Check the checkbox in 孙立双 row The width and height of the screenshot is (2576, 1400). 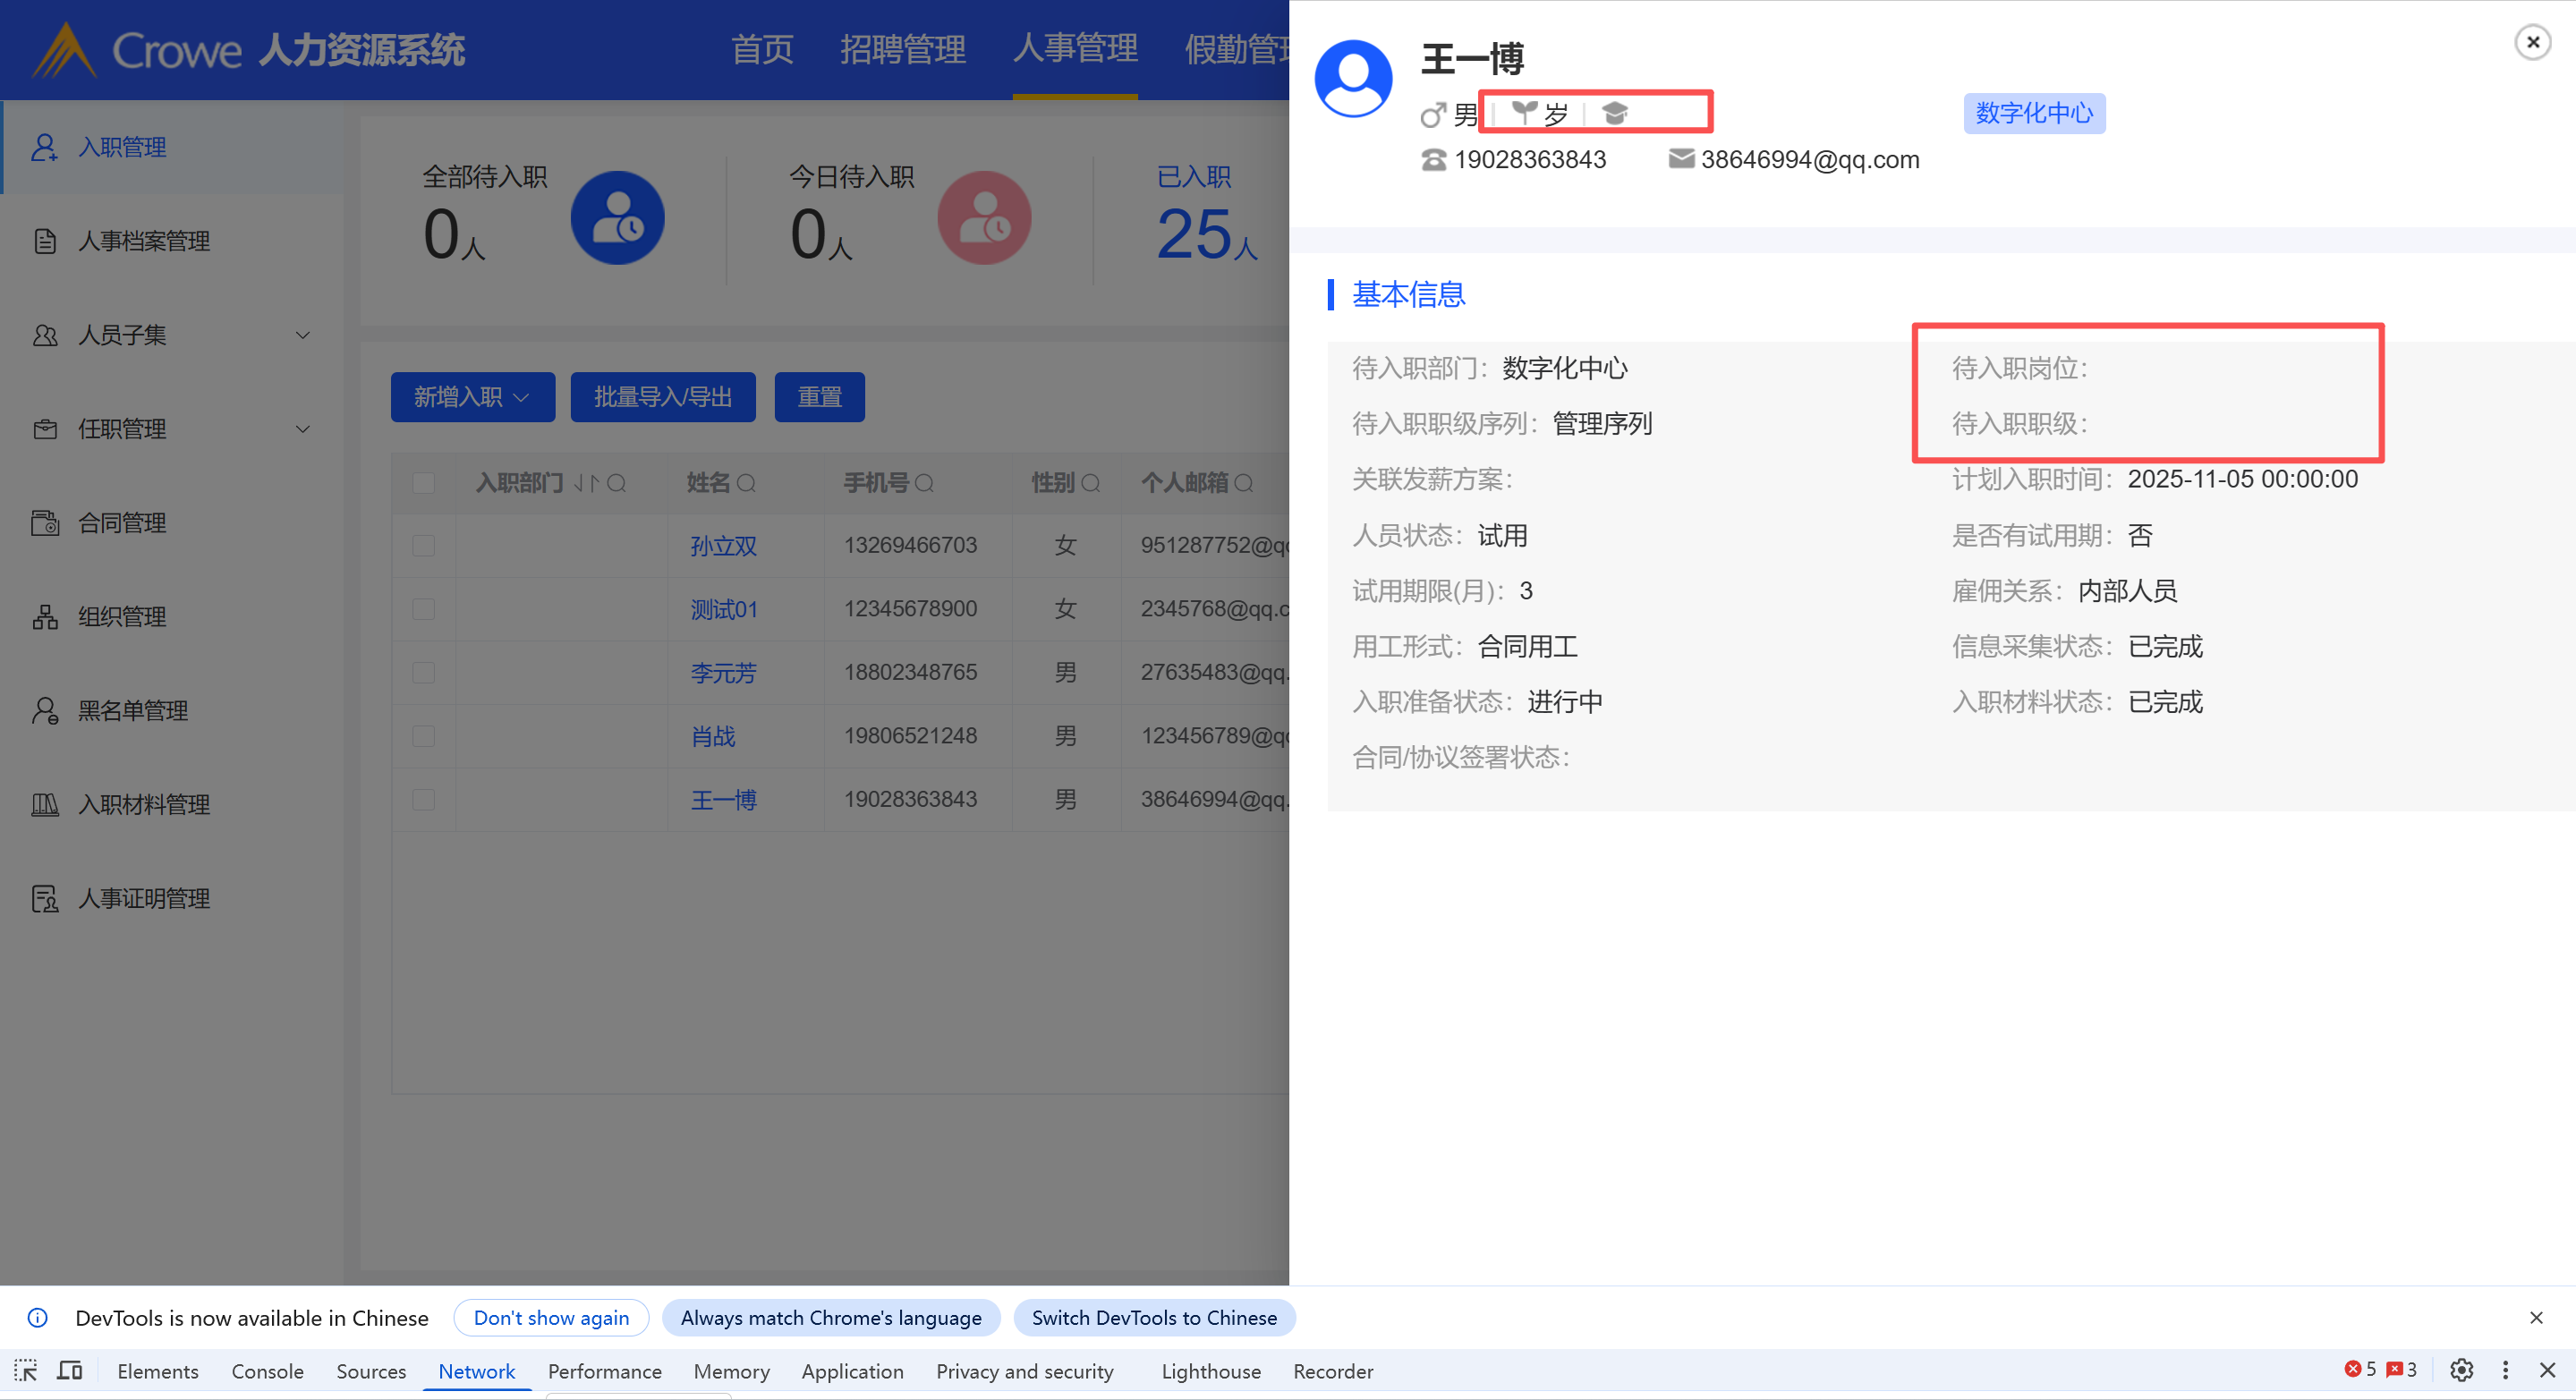tap(424, 546)
